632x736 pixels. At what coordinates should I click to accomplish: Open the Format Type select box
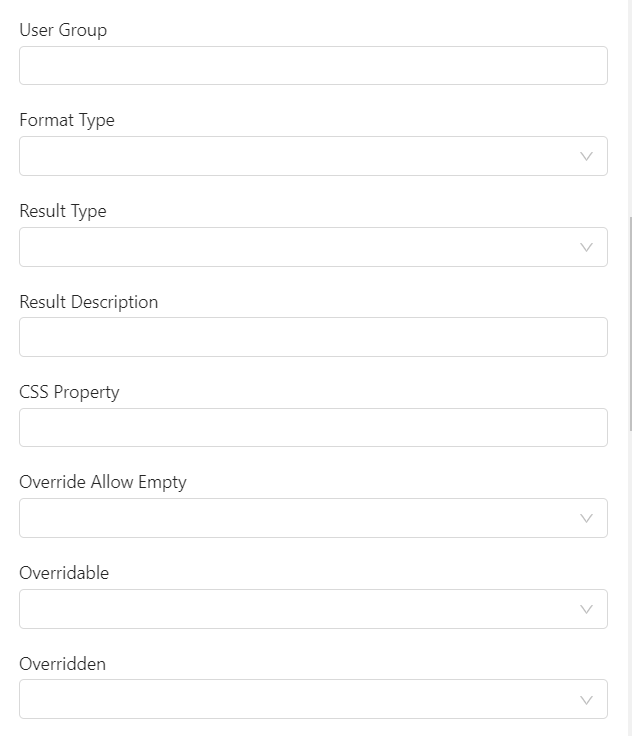(300, 156)
